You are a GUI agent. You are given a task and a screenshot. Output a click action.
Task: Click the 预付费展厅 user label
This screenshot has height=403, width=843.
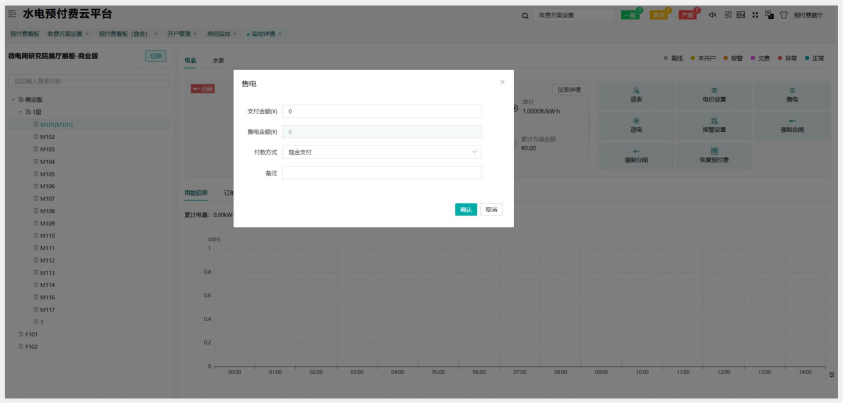[808, 16]
